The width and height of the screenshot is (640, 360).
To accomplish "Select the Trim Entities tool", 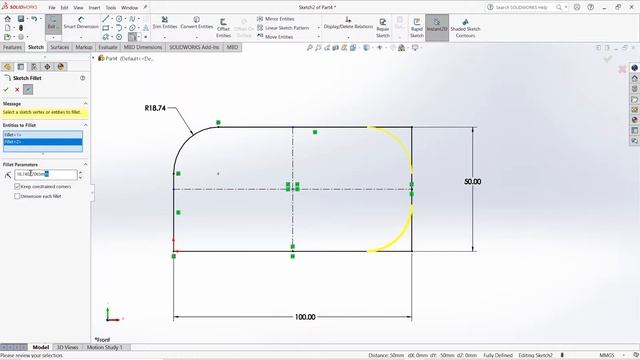I will (165, 23).
